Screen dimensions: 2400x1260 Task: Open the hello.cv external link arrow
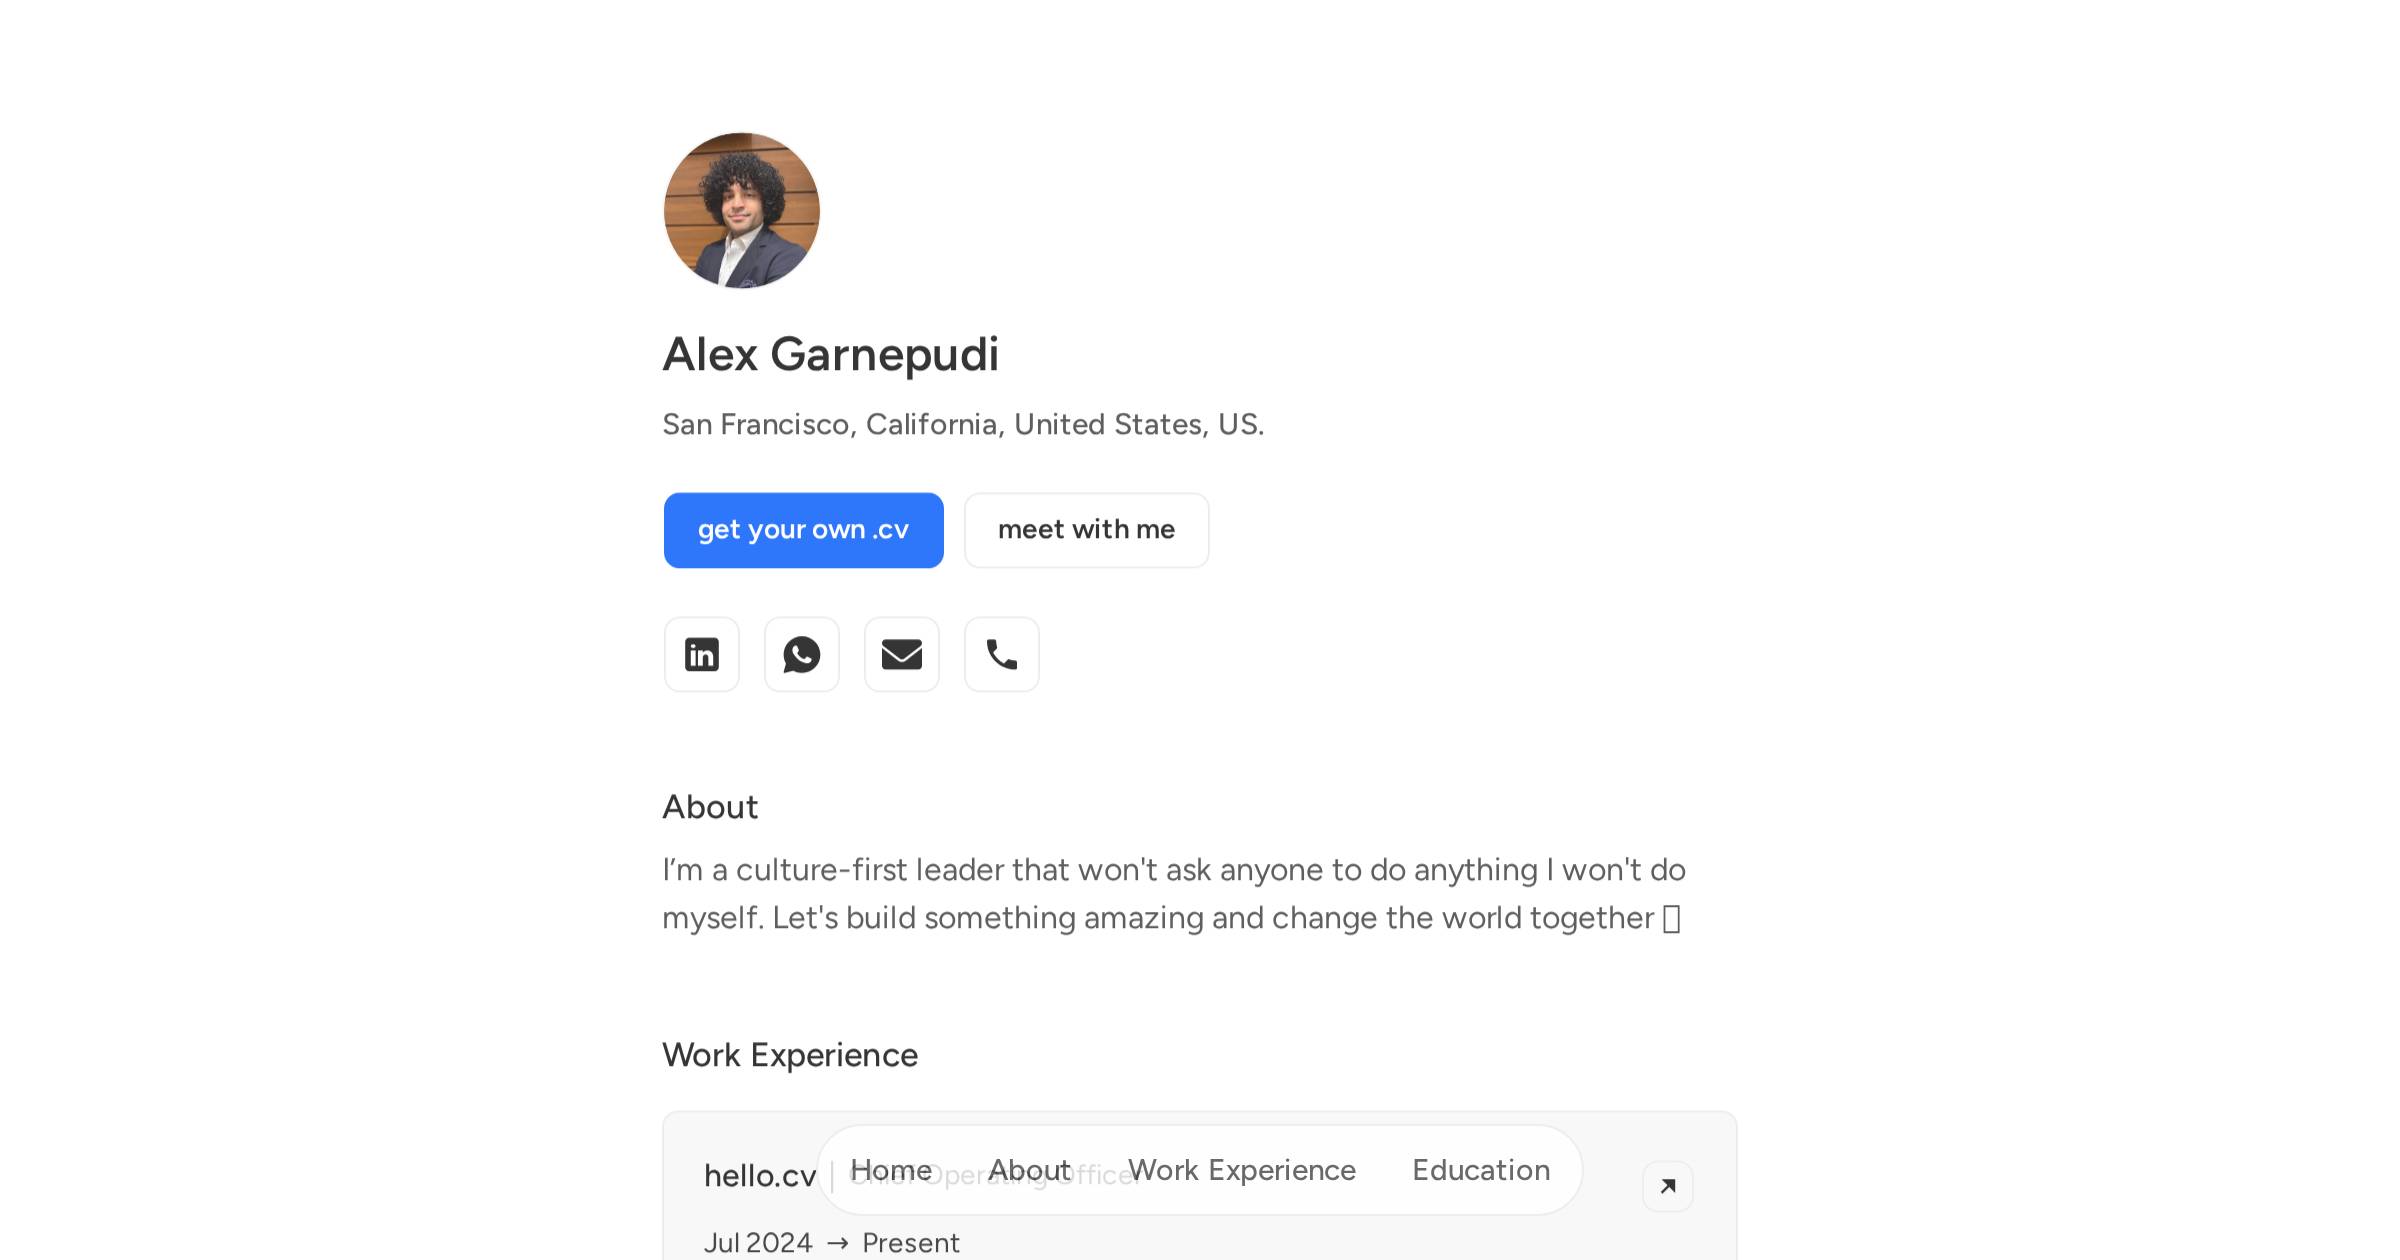click(1667, 1186)
